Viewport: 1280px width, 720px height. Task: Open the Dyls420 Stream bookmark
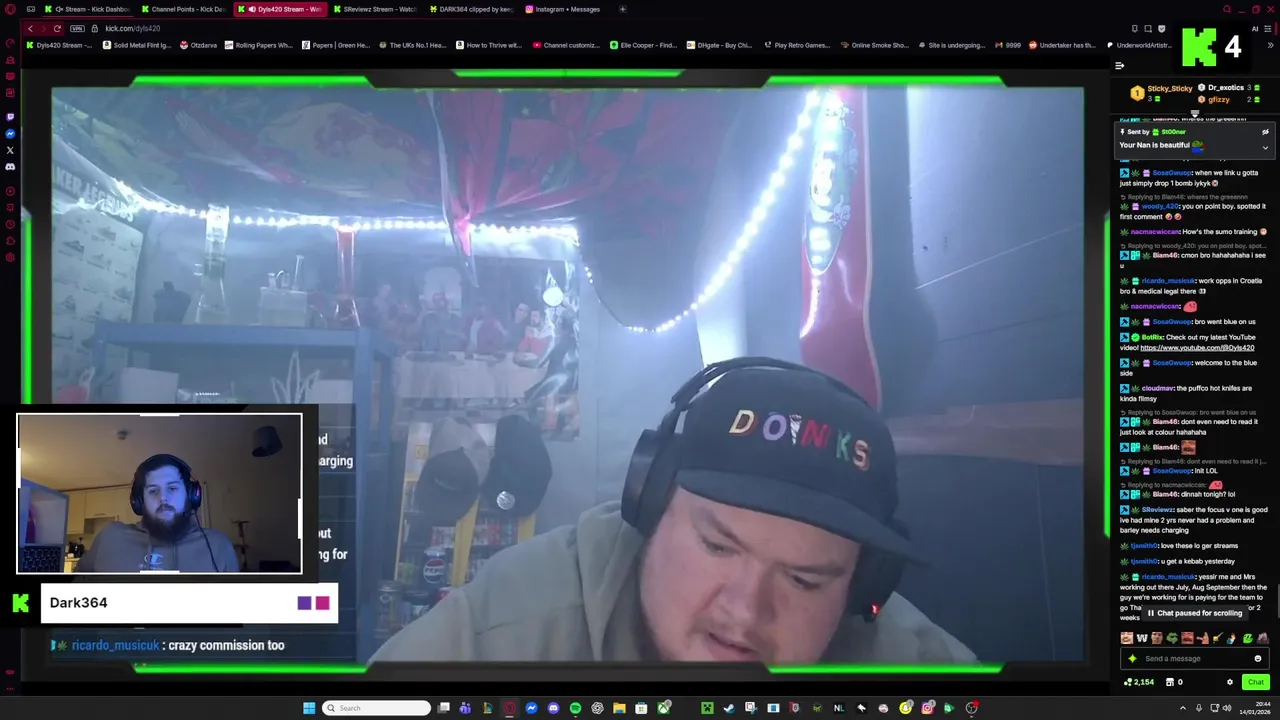pos(60,45)
